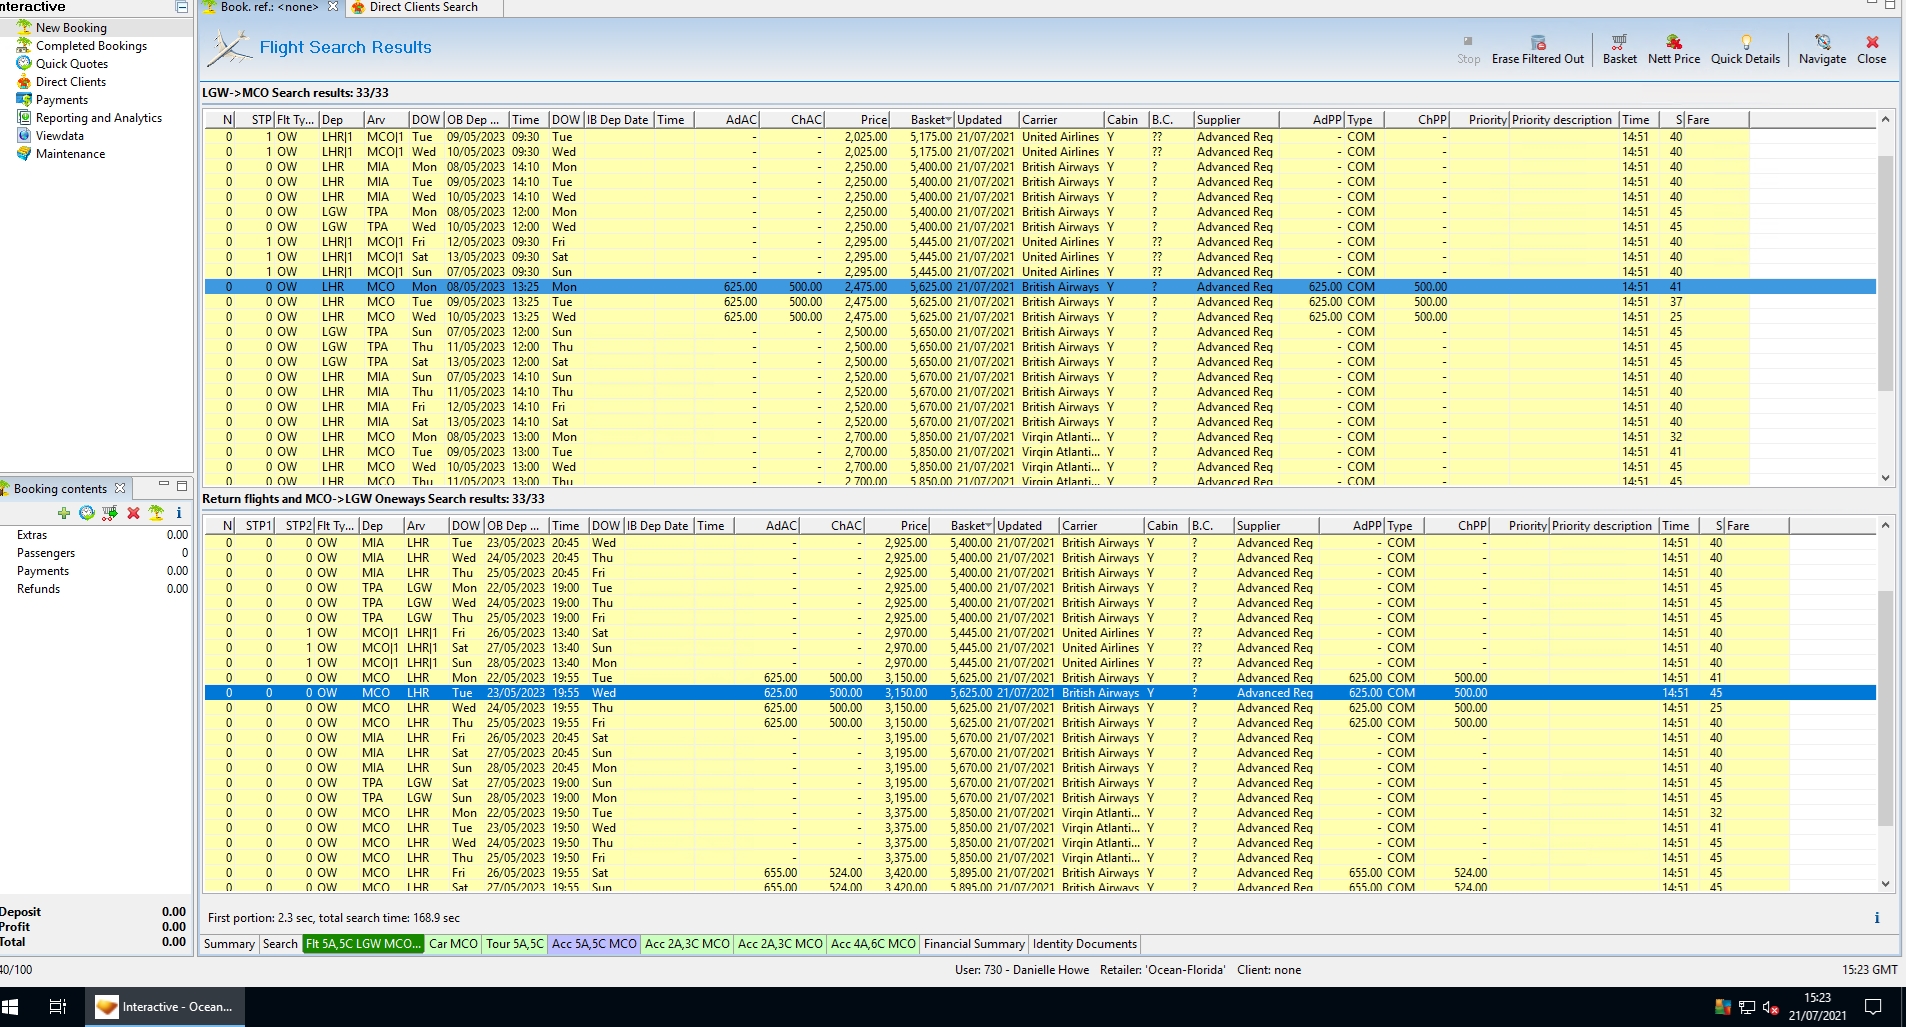Click the down arrow of return flights scrollbar

[1885, 884]
